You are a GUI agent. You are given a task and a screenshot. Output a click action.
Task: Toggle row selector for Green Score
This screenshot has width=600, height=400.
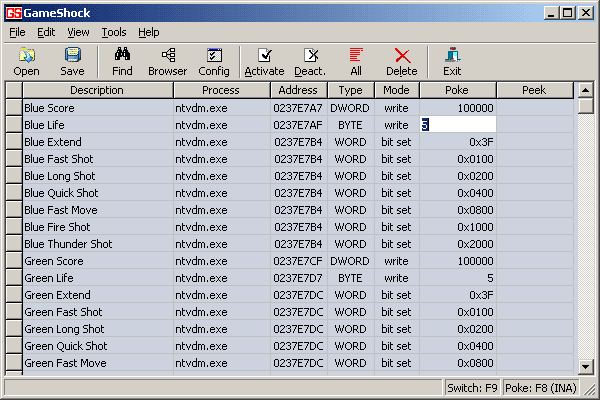14,260
